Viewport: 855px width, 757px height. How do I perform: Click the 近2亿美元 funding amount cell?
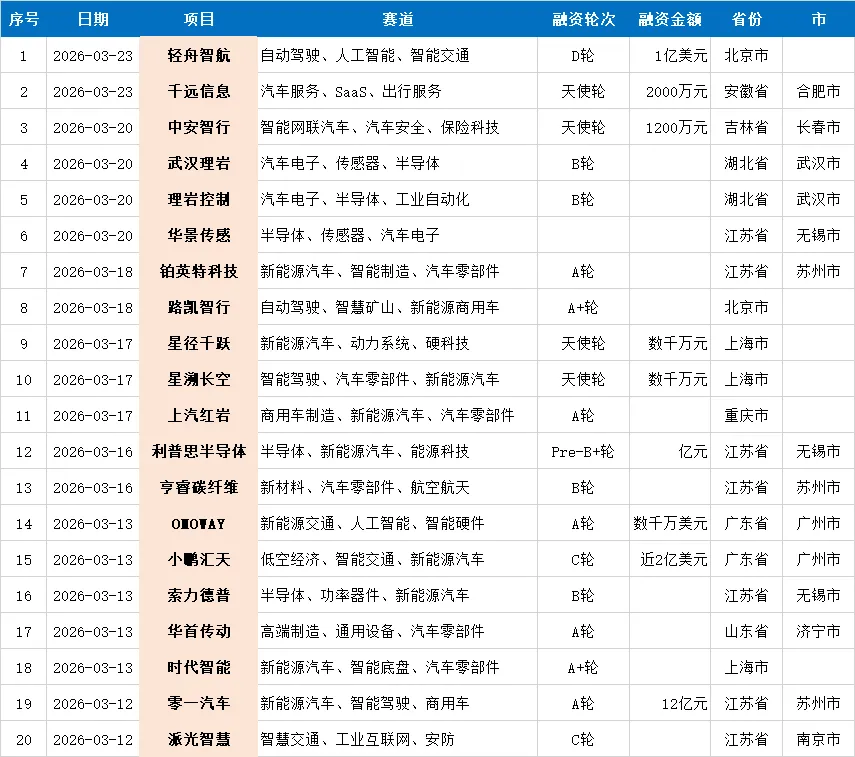click(x=670, y=559)
